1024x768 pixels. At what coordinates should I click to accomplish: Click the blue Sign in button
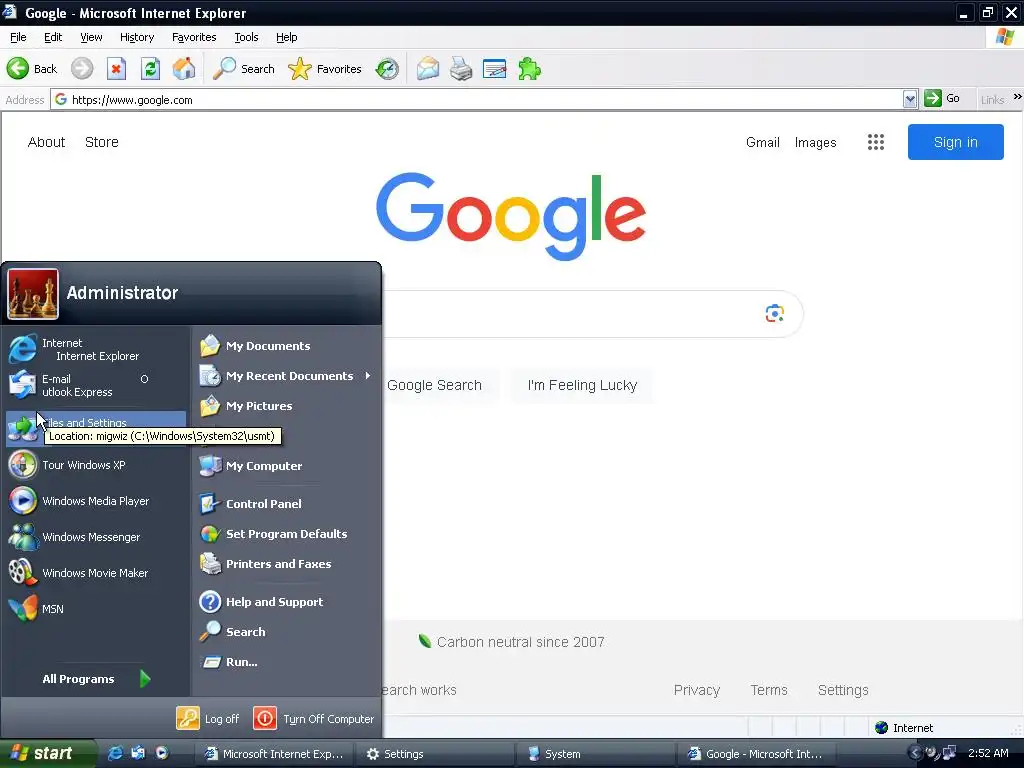955,142
